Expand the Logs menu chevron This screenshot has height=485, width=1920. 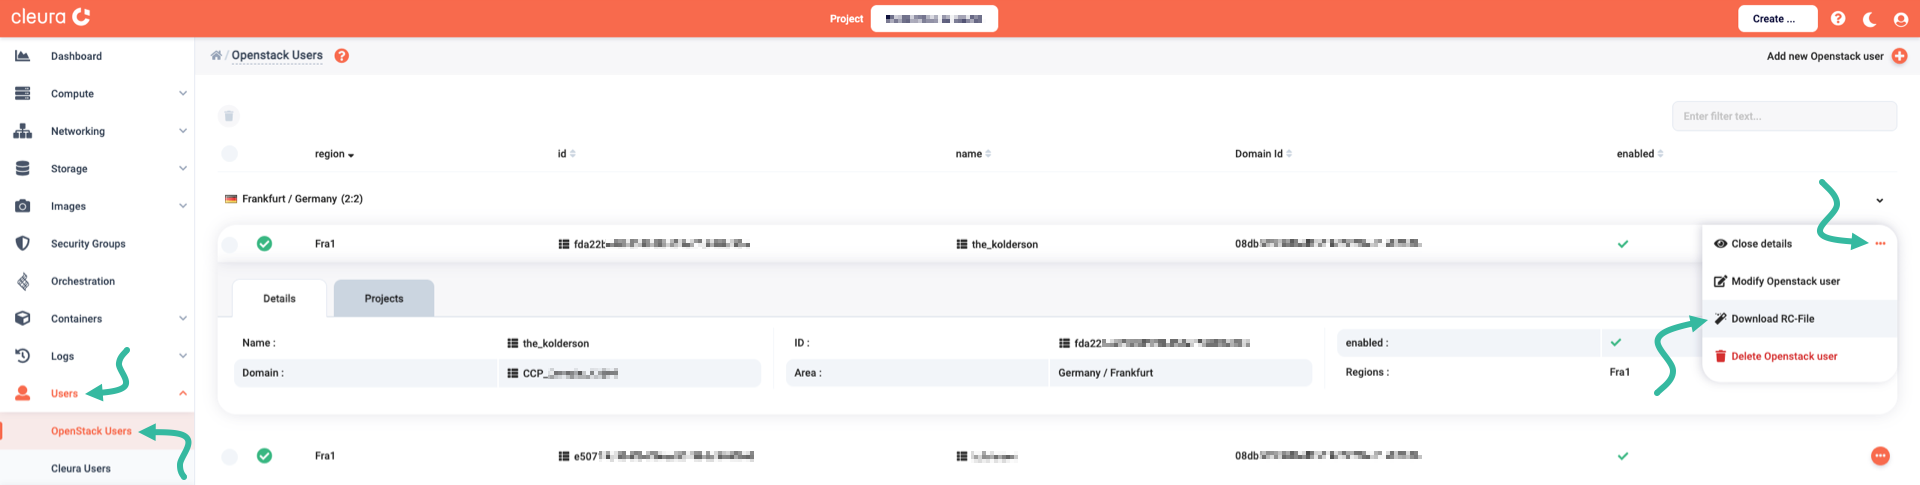(183, 356)
